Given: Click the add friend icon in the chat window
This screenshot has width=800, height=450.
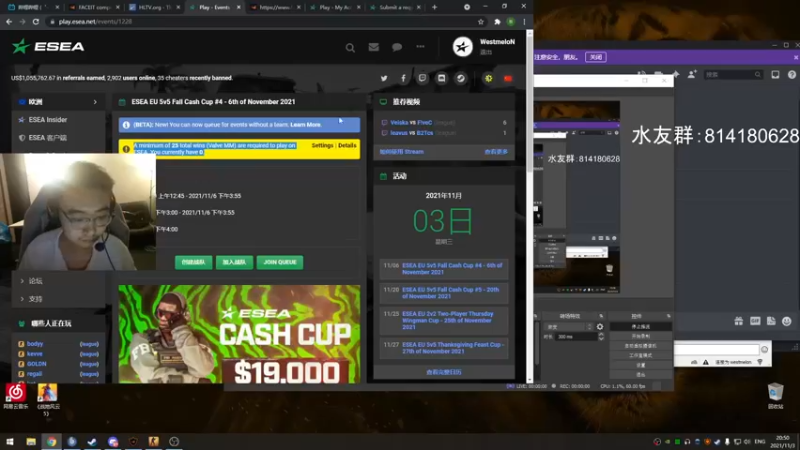Looking at the screenshot, I should click(x=692, y=74).
